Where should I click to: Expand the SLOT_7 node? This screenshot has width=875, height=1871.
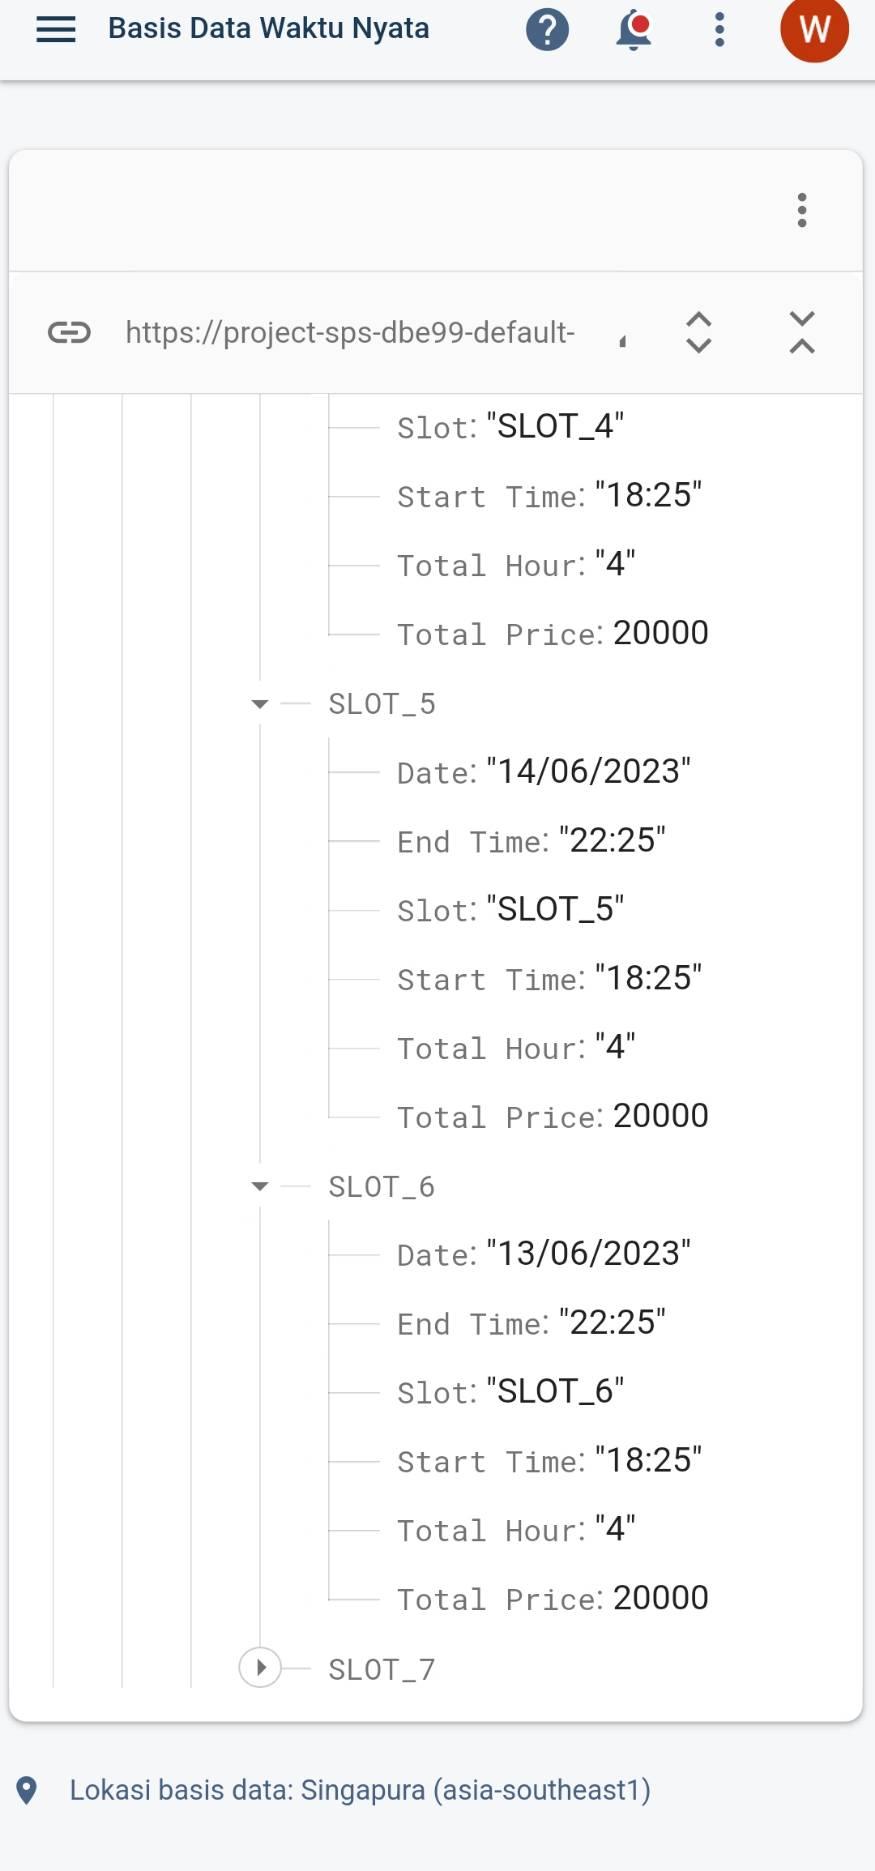[260, 1668]
